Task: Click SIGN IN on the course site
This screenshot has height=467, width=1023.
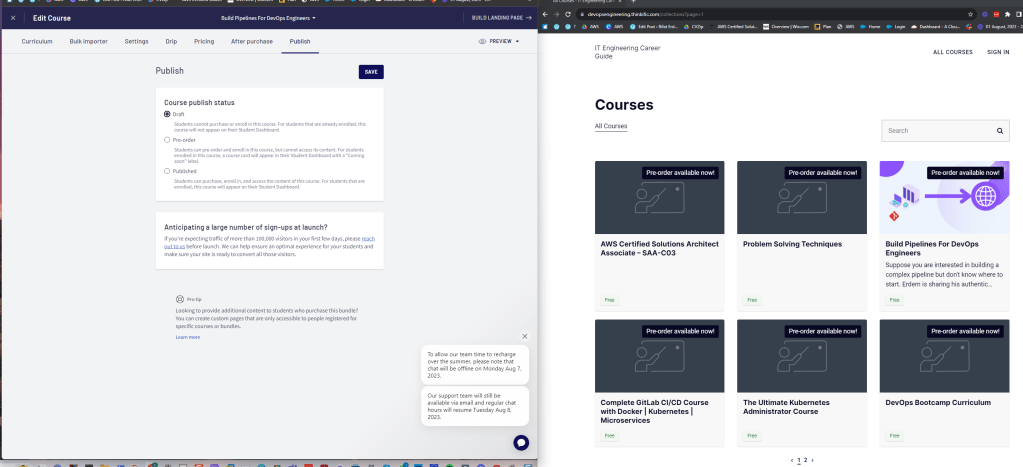Action: 998,52
